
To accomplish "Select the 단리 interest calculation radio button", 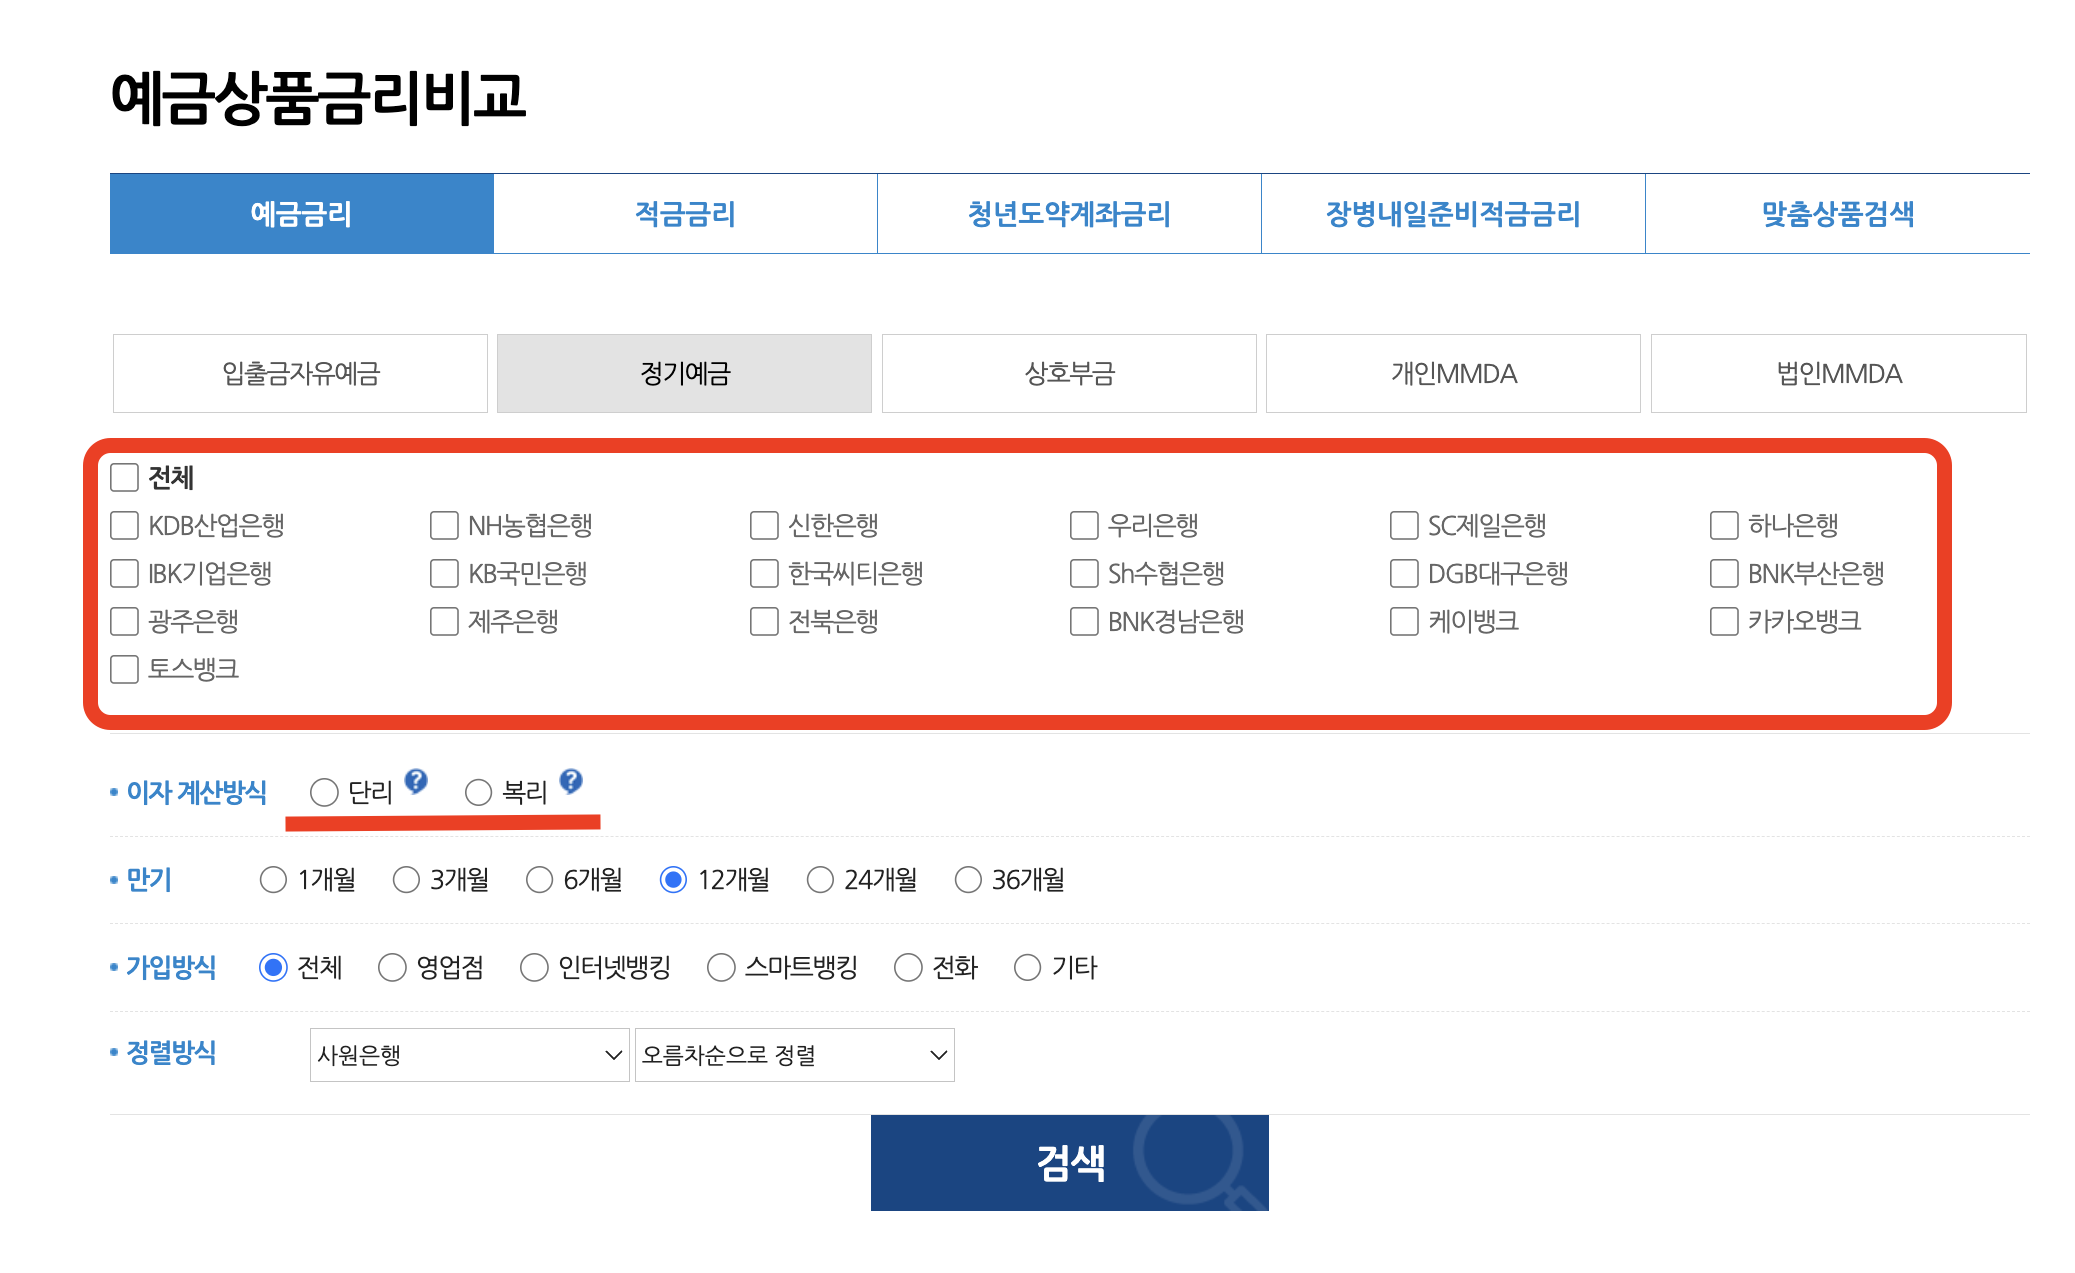I will click(324, 792).
